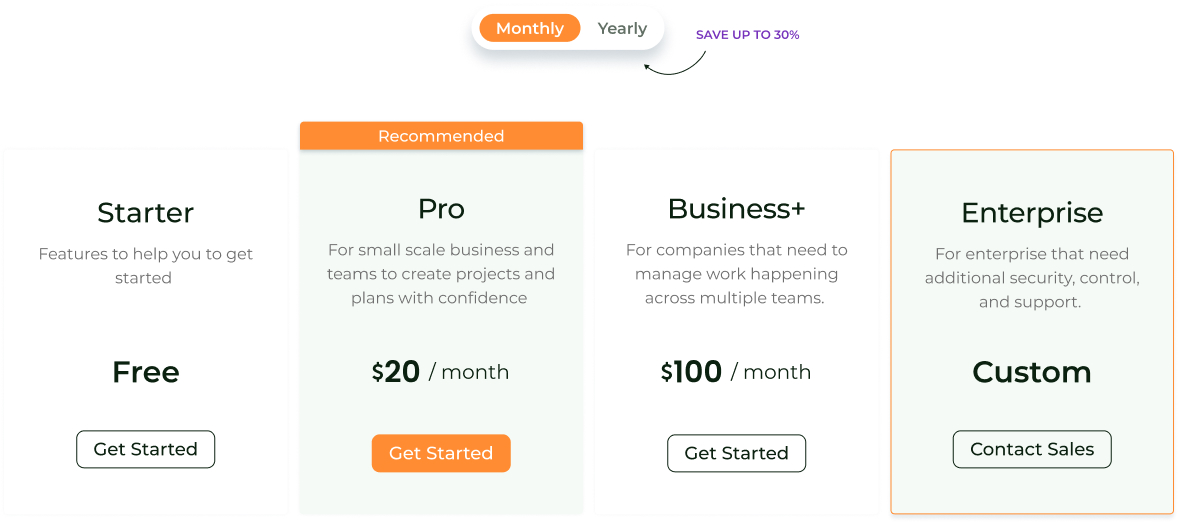Viewport: 1178px width, 523px height.
Task: Select the Enterprise plan heading
Action: click(1032, 213)
